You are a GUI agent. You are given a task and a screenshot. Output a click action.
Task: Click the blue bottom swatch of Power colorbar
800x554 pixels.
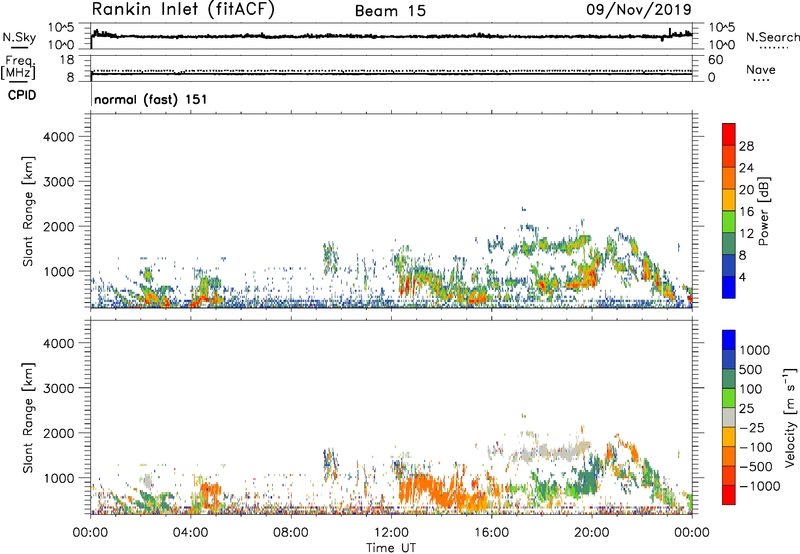[729, 287]
